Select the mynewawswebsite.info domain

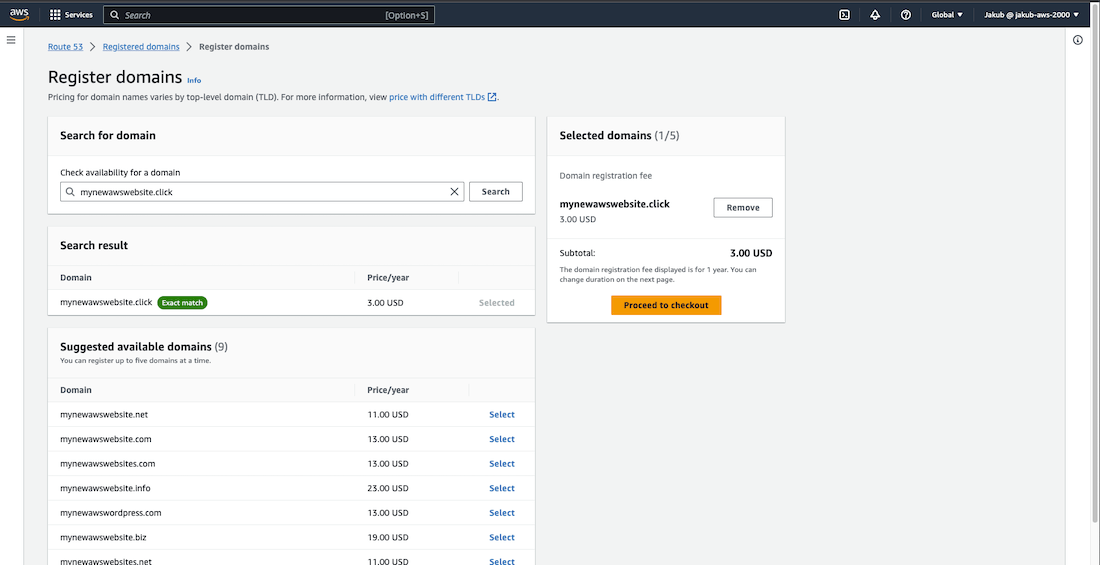point(501,489)
